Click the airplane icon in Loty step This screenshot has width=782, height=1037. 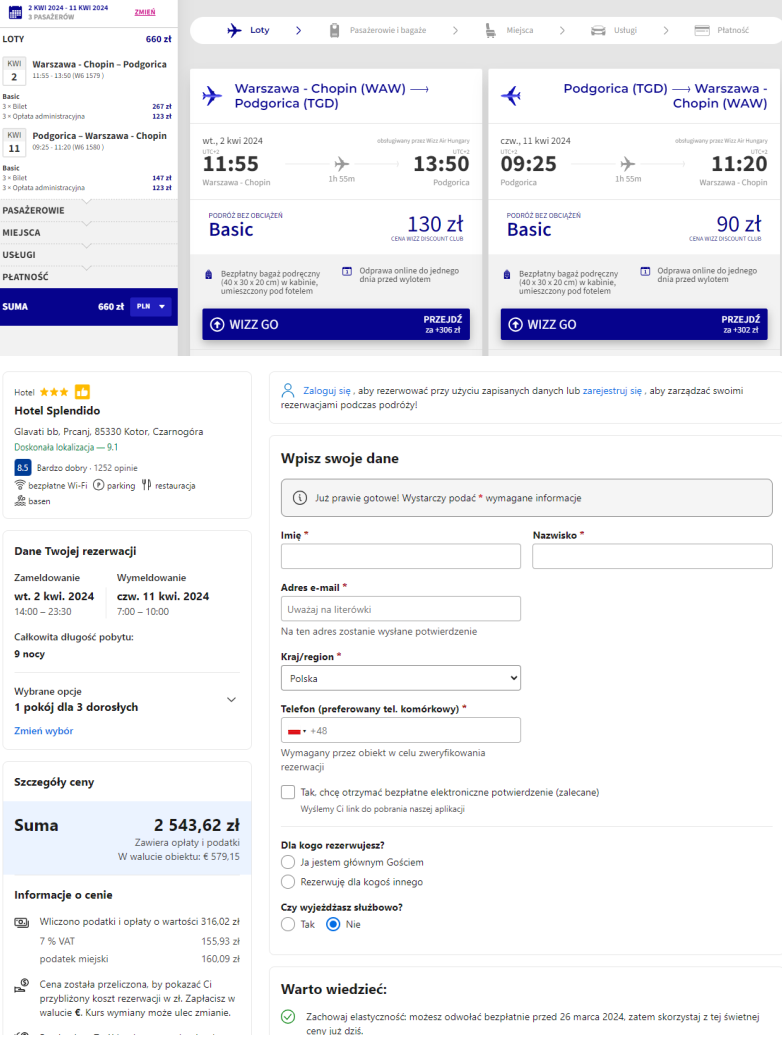(x=234, y=30)
